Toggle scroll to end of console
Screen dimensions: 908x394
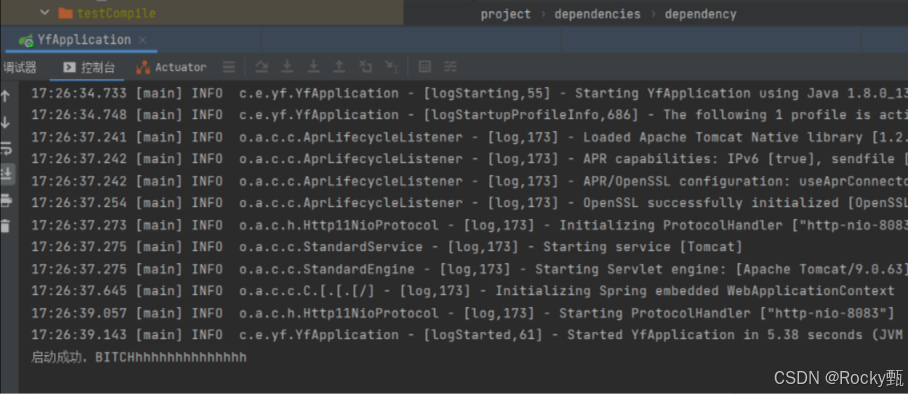6,175
